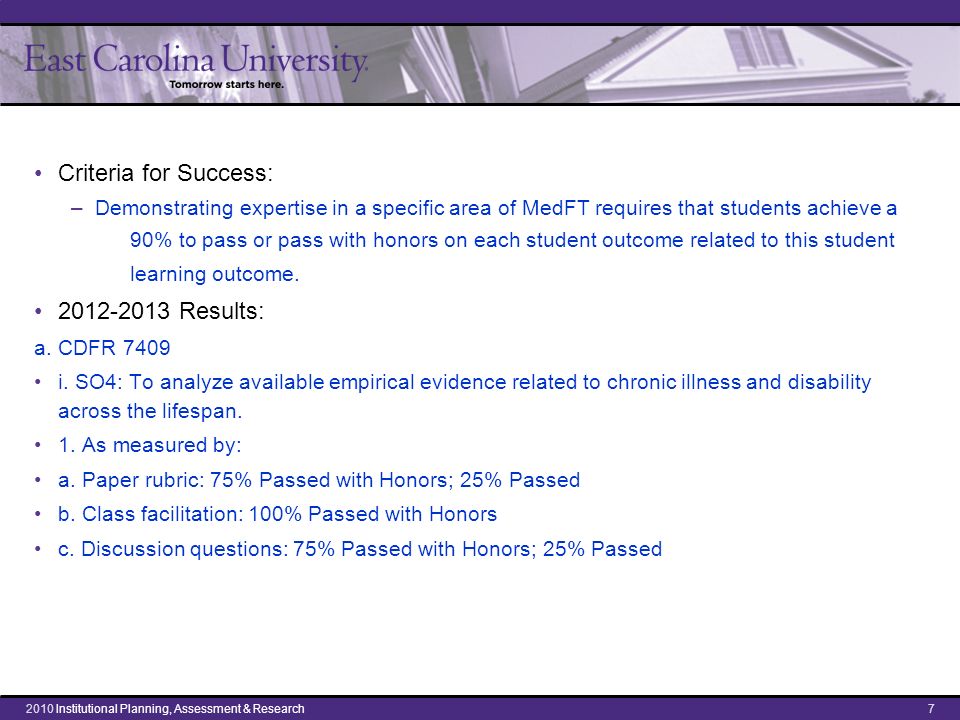
Task: Click the 'across the lifespan.' text
Action: click(x=150, y=411)
